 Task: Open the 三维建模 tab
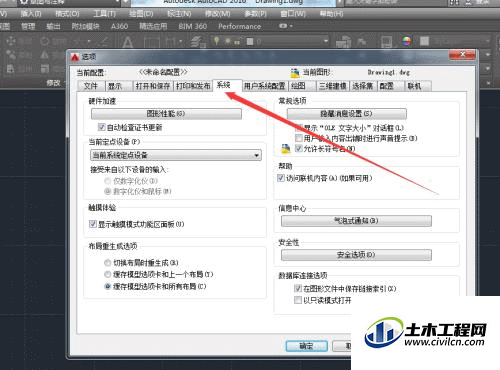click(x=333, y=86)
